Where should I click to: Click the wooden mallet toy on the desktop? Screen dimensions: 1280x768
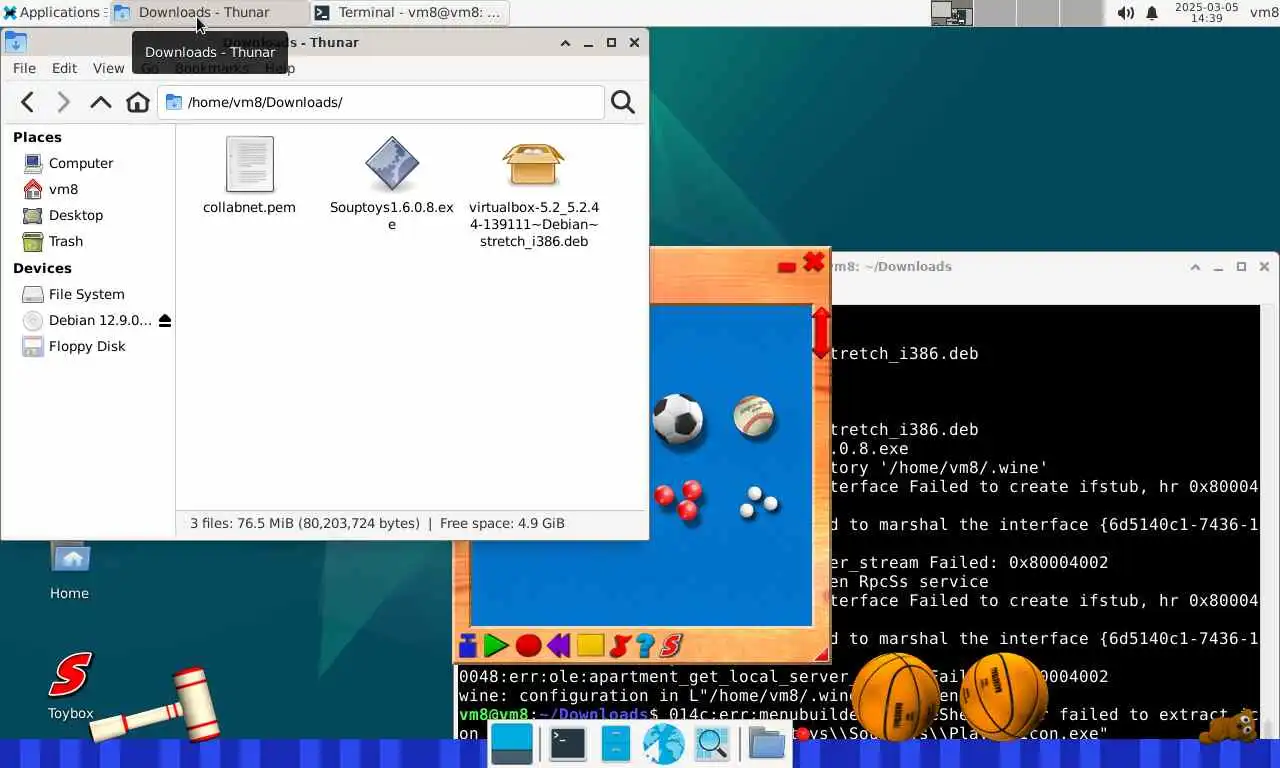pyautogui.click(x=155, y=707)
